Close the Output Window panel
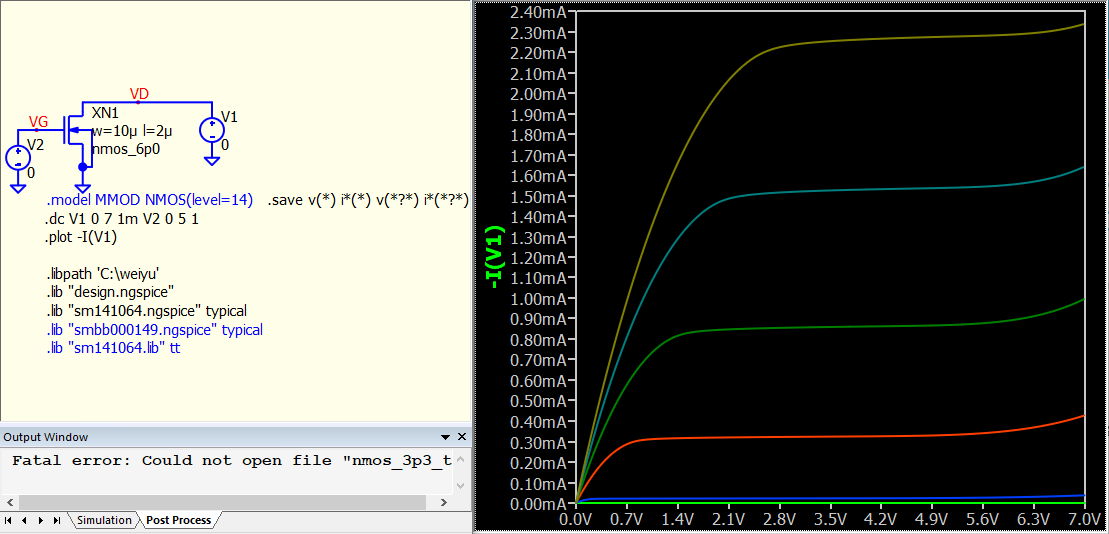This screenshot has width=1109, height=534. [461, 437]
